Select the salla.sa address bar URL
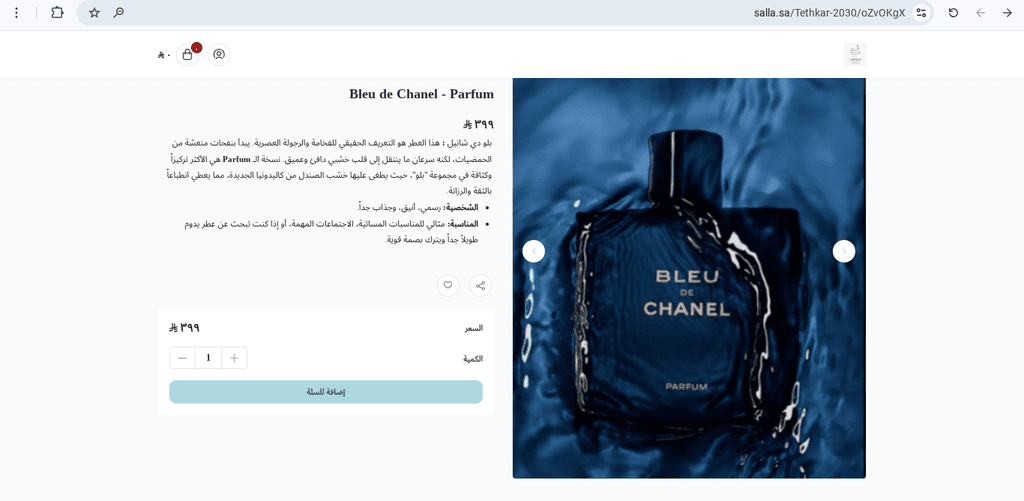The height and width of the screenshot is (501, 1024). tap(829, 12)
